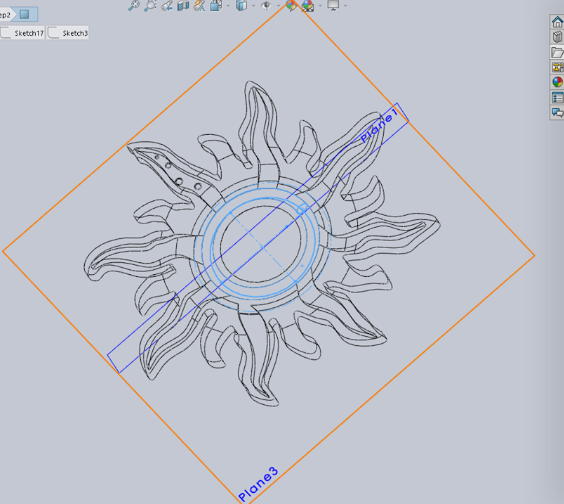Image resolution: width=564 pixels, height=504 pixels.
Task: Expand the Apply Scene dropdown arrow
Action: tap(320, 6)
